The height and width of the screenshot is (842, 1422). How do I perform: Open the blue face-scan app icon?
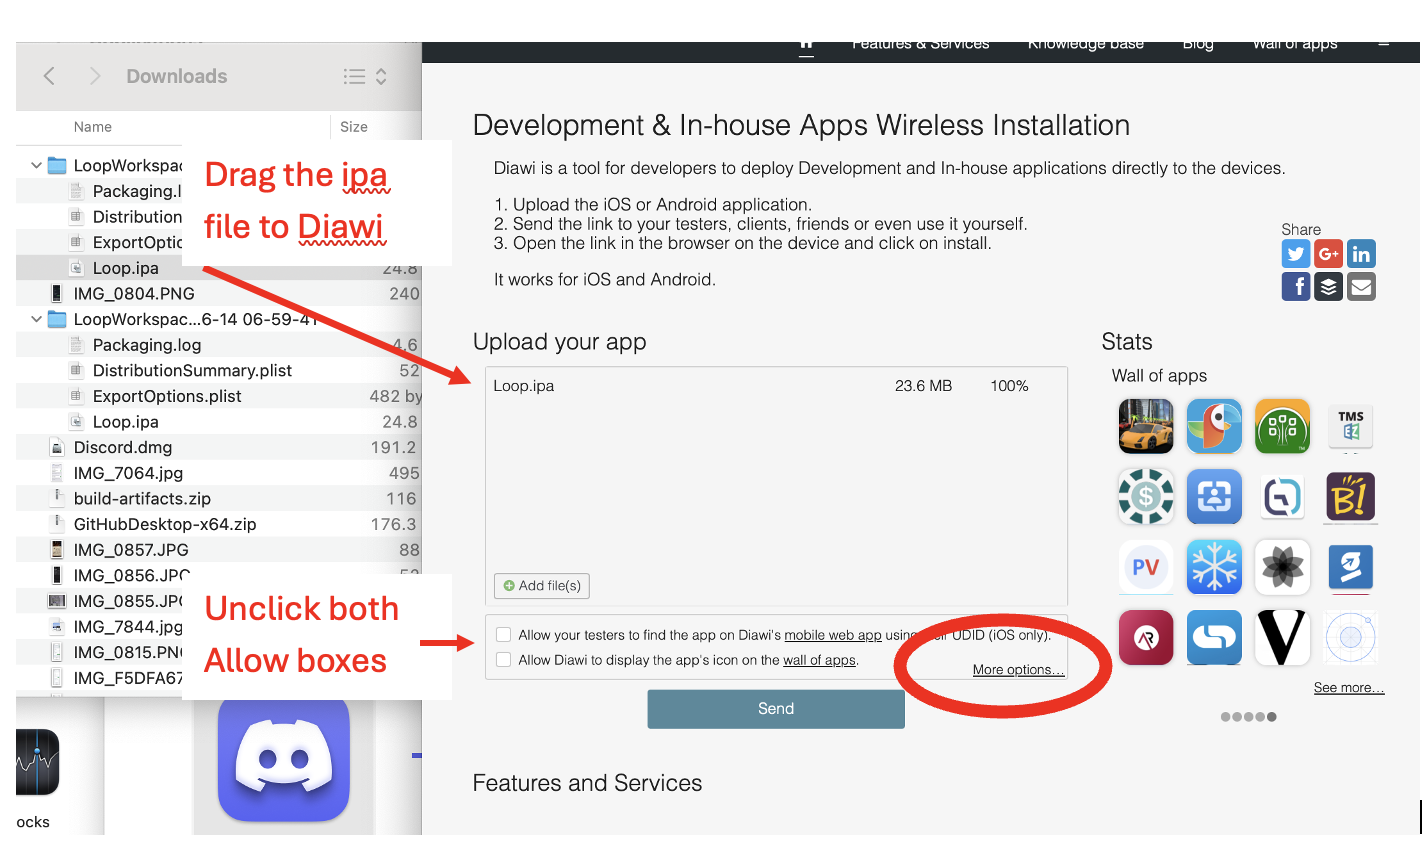(1214, 496)
